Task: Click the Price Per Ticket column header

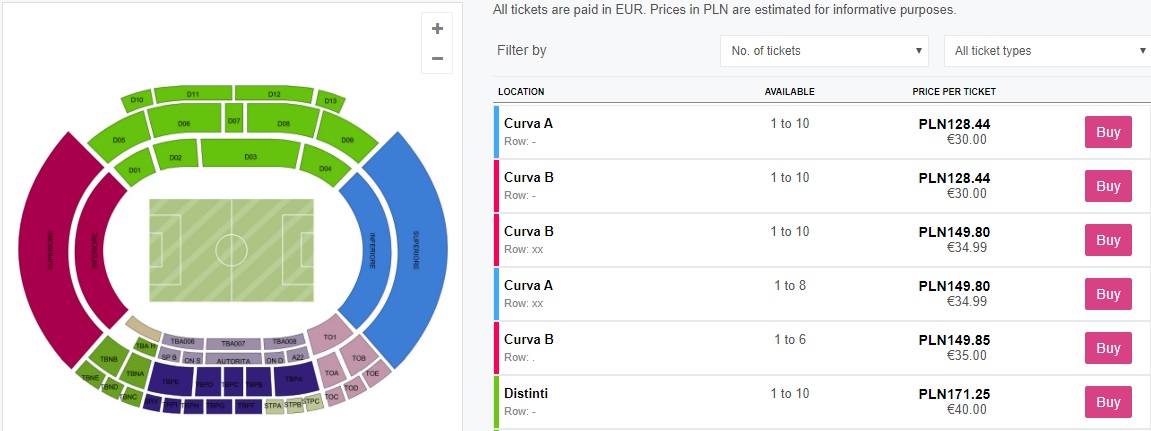Action: point(953,92)
